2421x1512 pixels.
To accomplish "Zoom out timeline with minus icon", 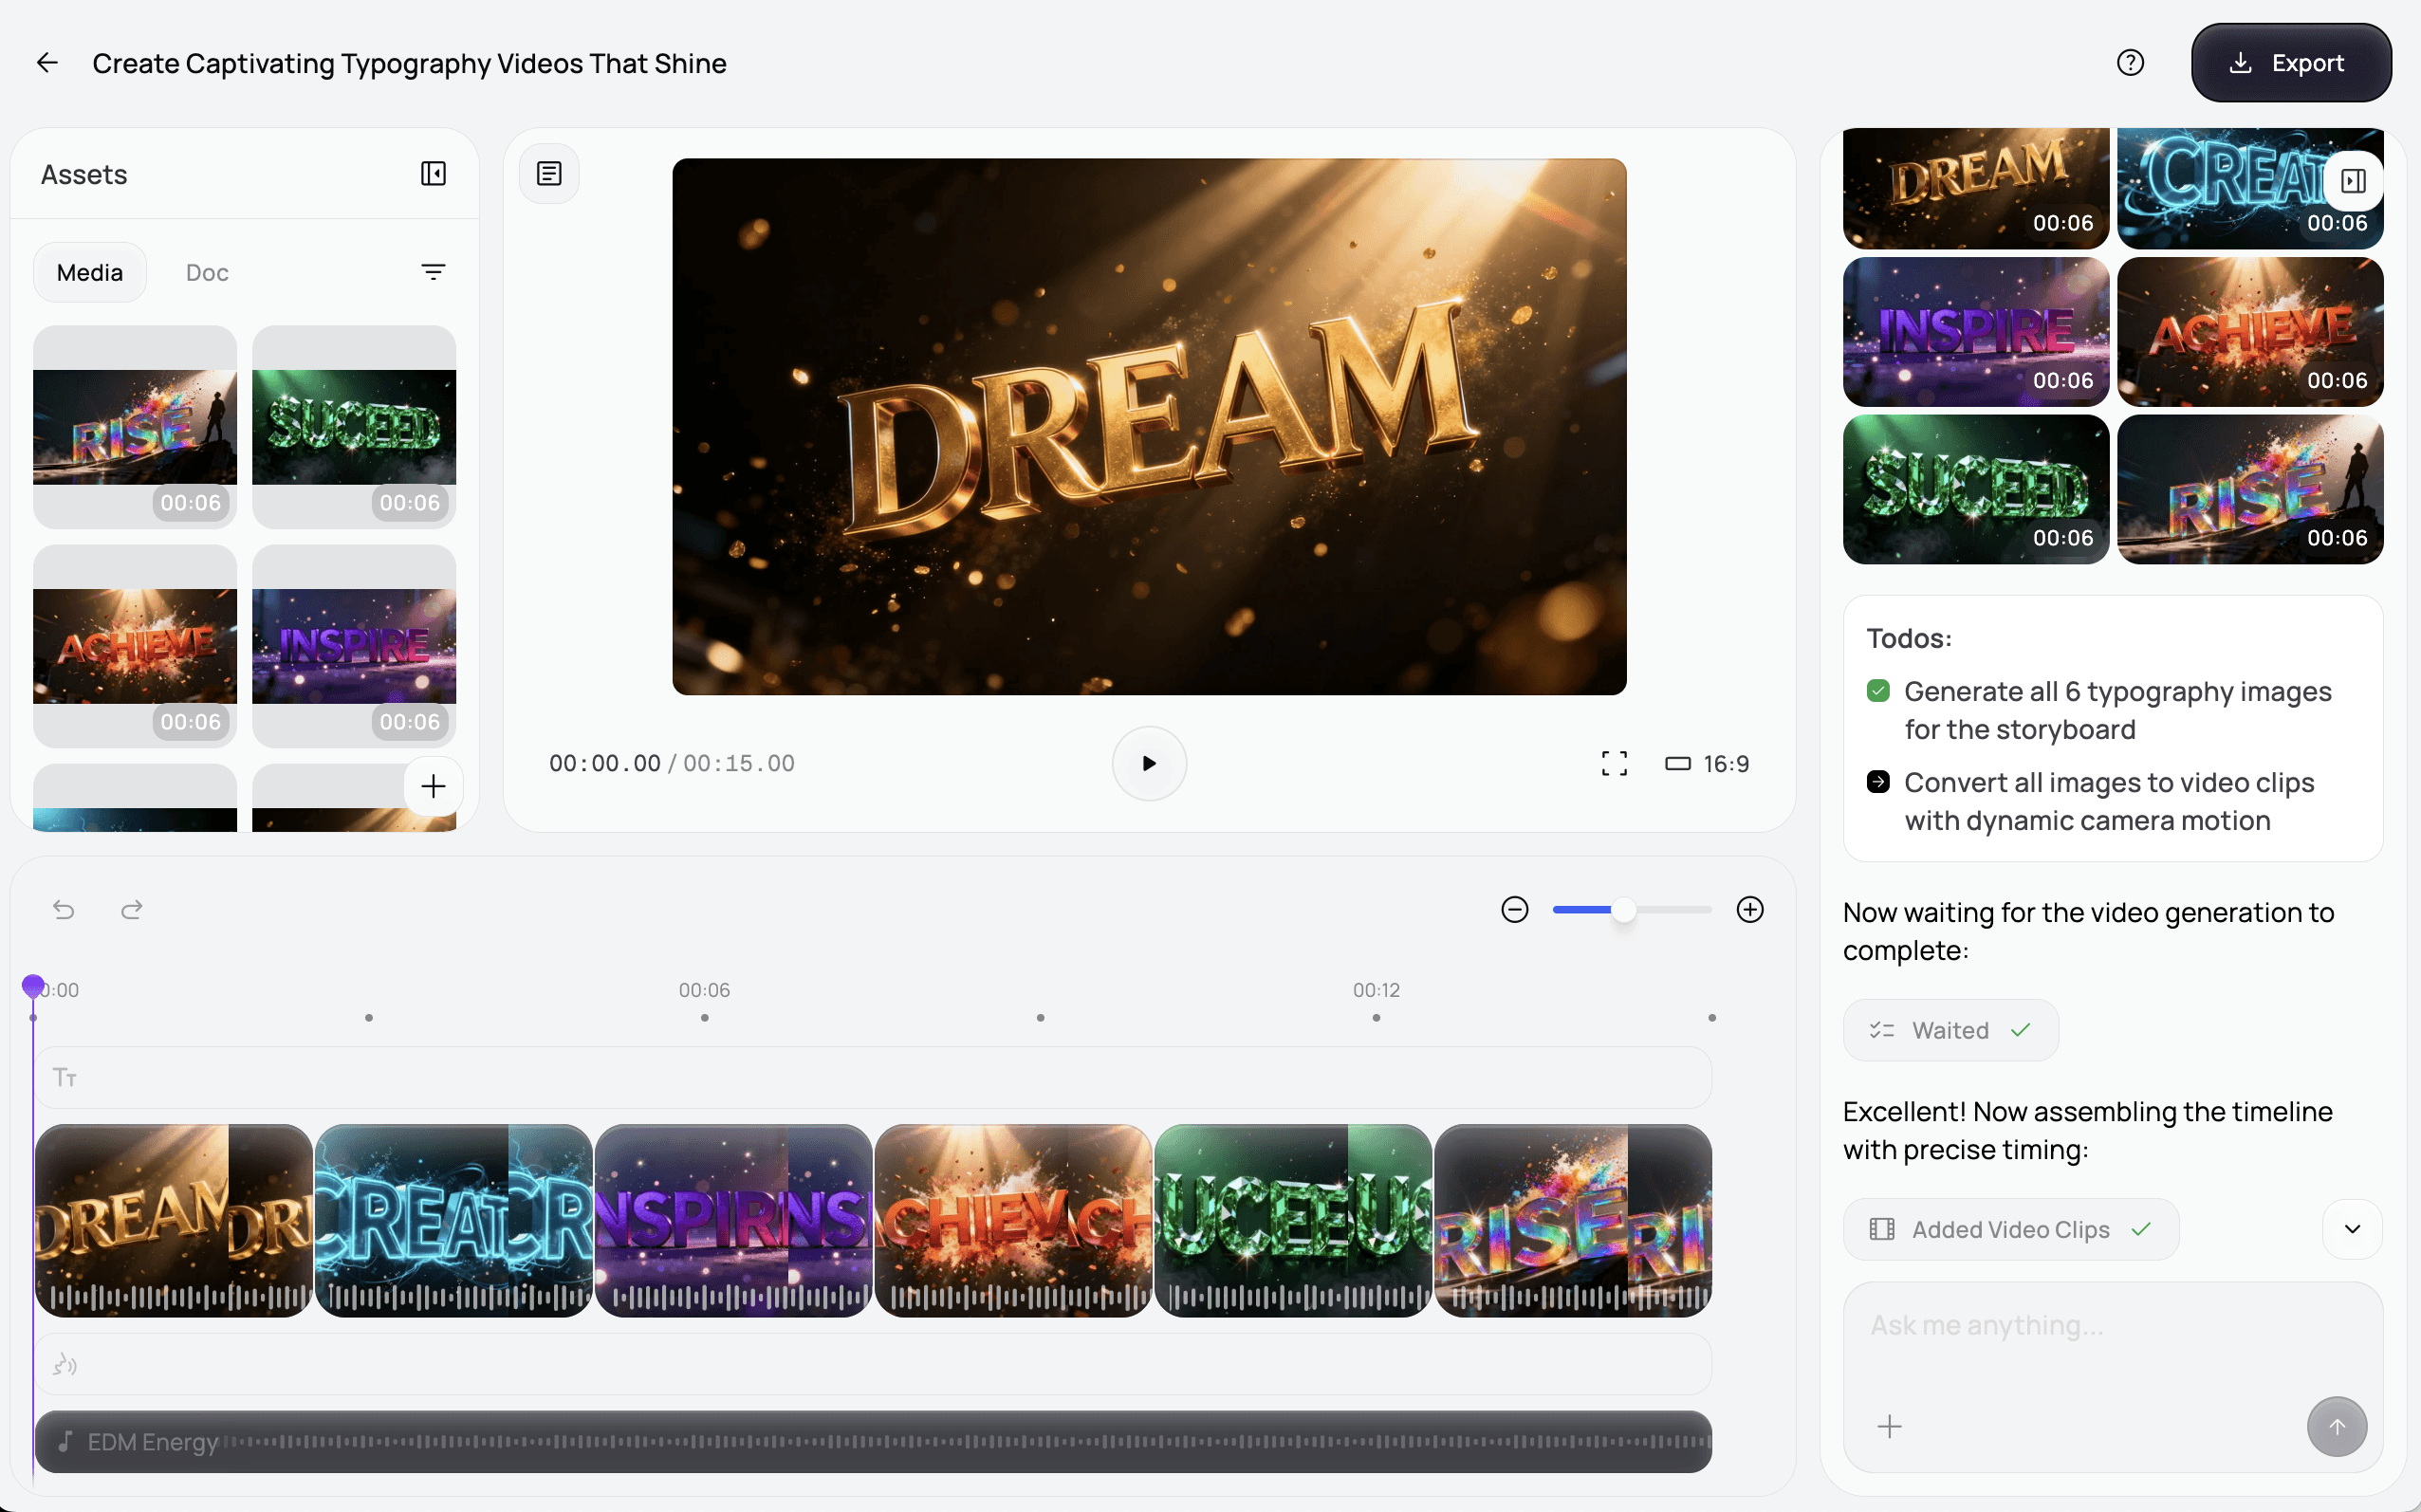I will tap(1514, 910).
